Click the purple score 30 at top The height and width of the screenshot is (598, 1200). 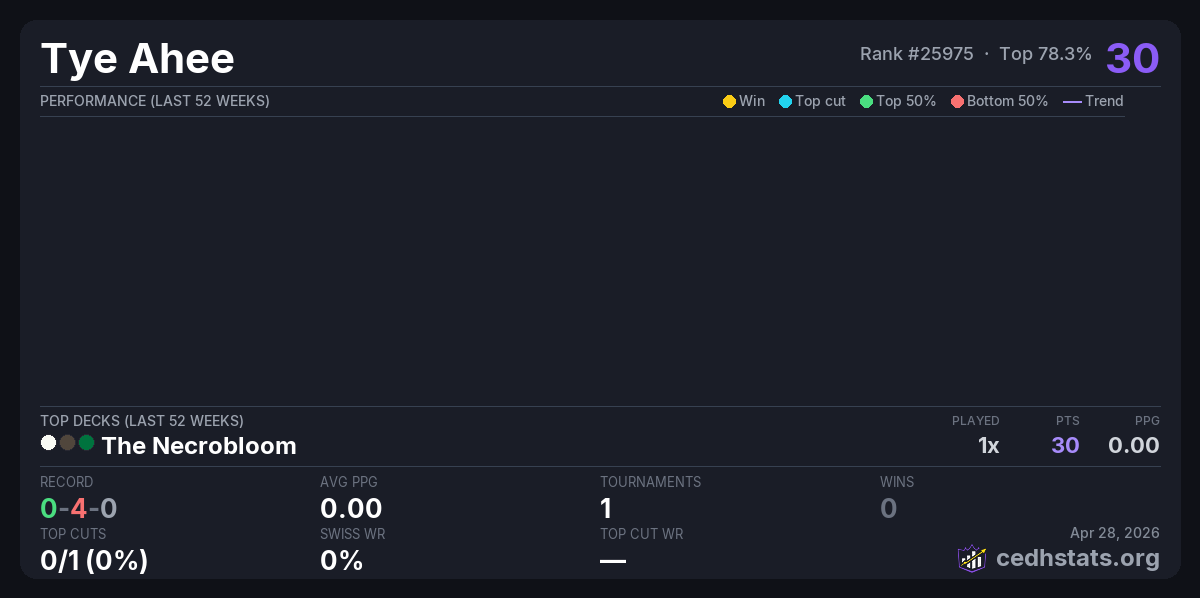(x=1132, y=58)
